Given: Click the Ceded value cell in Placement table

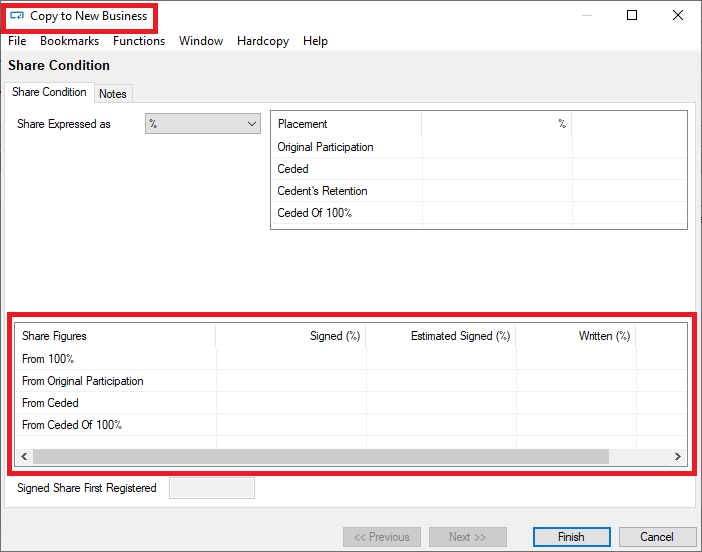Looking at the screenshot, I should coord(496,169).
